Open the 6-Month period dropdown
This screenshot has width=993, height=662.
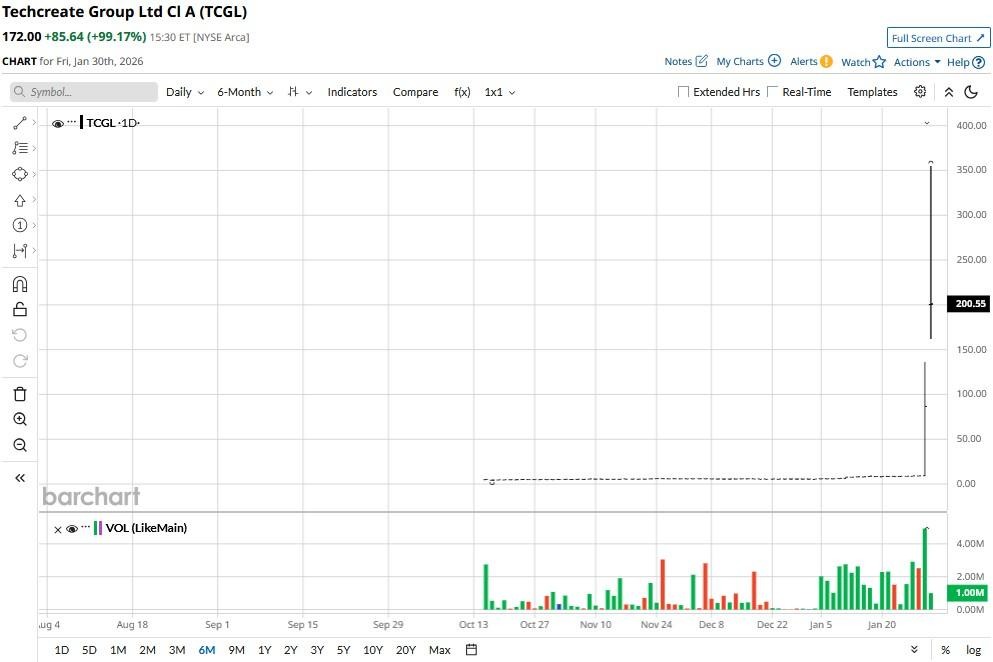tap(245, 92)
